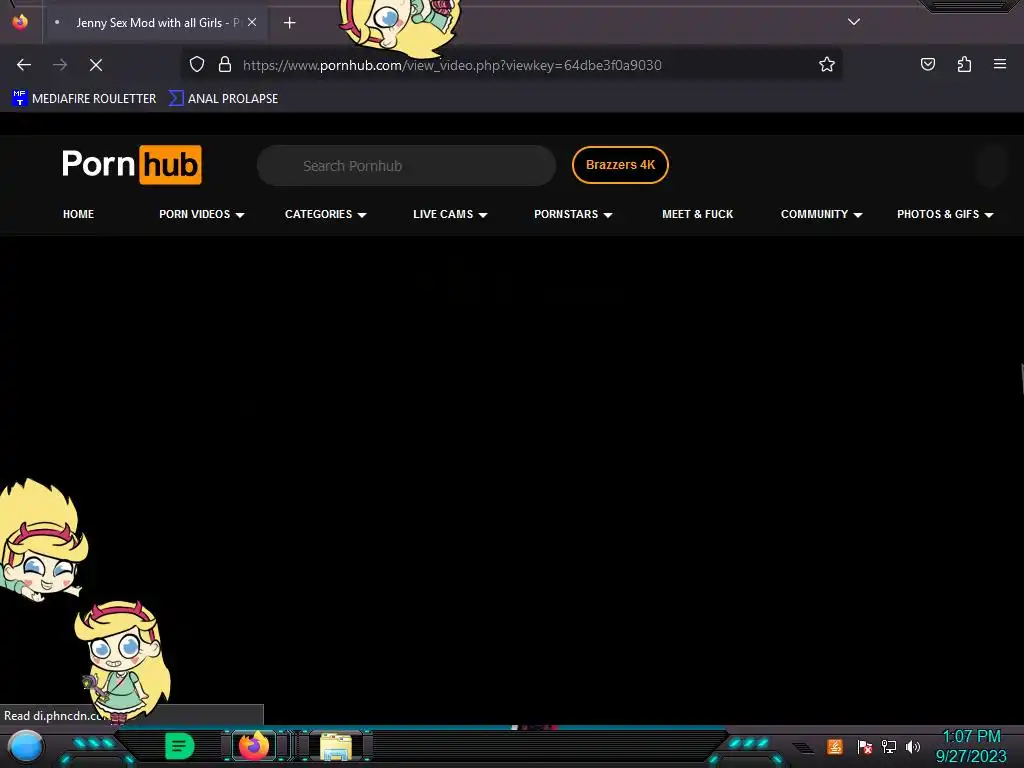Open the MEET & FUCK nav link
Screen dimensions: 1024x768
(x=697, y=214)
